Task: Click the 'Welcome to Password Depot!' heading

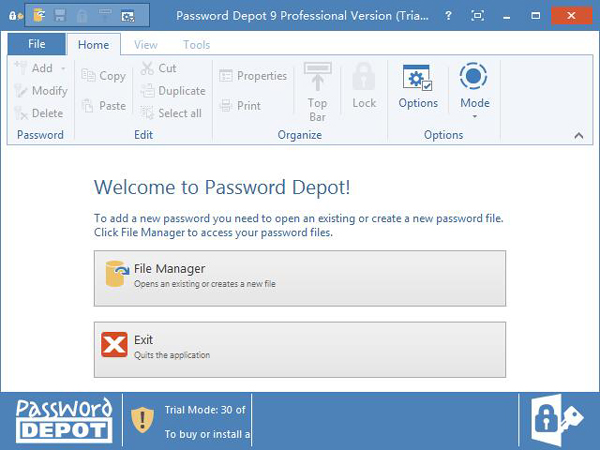Action: (222, 188)
